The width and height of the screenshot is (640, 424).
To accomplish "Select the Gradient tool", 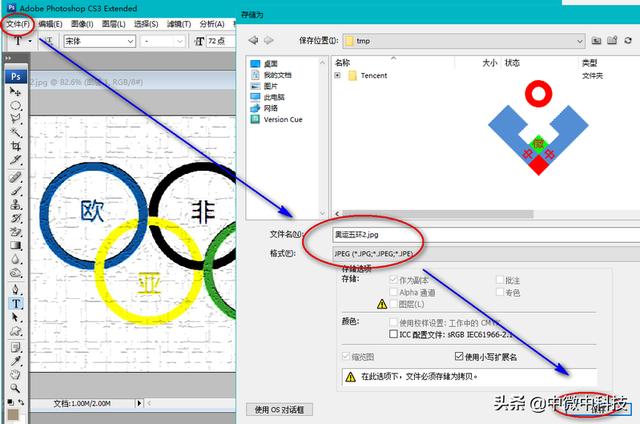I will [x=16, y=245].
